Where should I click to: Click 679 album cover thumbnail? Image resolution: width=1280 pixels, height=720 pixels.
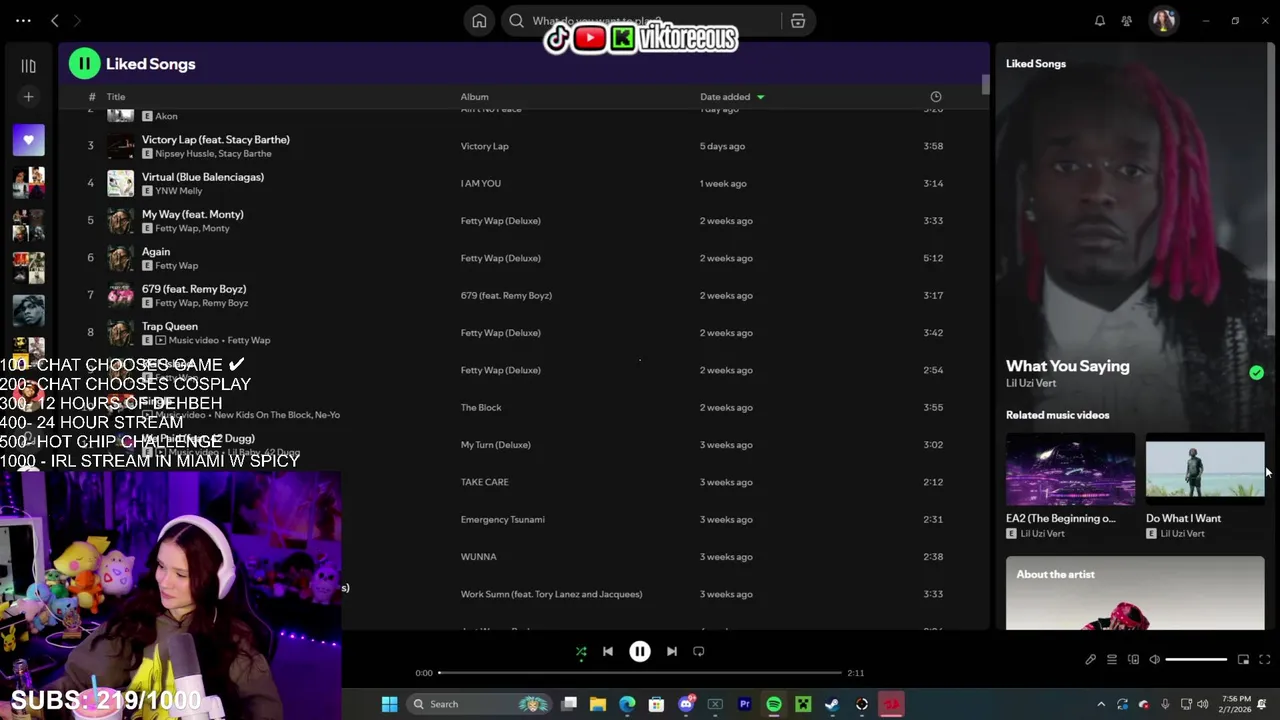[121, 295]
